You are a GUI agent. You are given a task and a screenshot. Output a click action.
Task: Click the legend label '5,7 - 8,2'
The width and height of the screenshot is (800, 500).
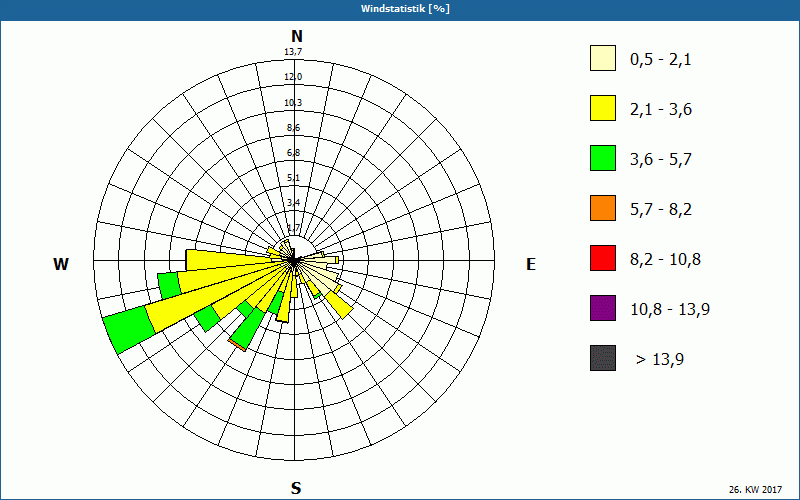pyautogui.click(x=661, y=210)
